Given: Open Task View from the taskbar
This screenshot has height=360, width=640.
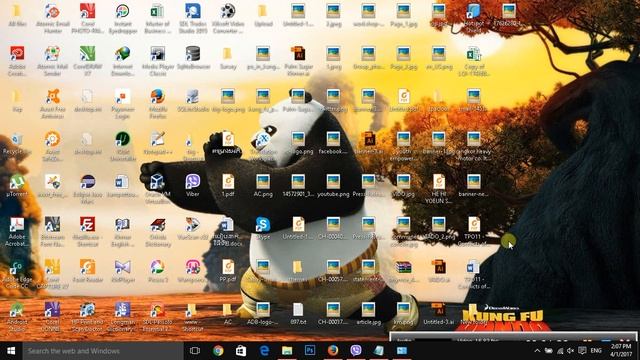Looking at the screenshot, I should 195,351.
